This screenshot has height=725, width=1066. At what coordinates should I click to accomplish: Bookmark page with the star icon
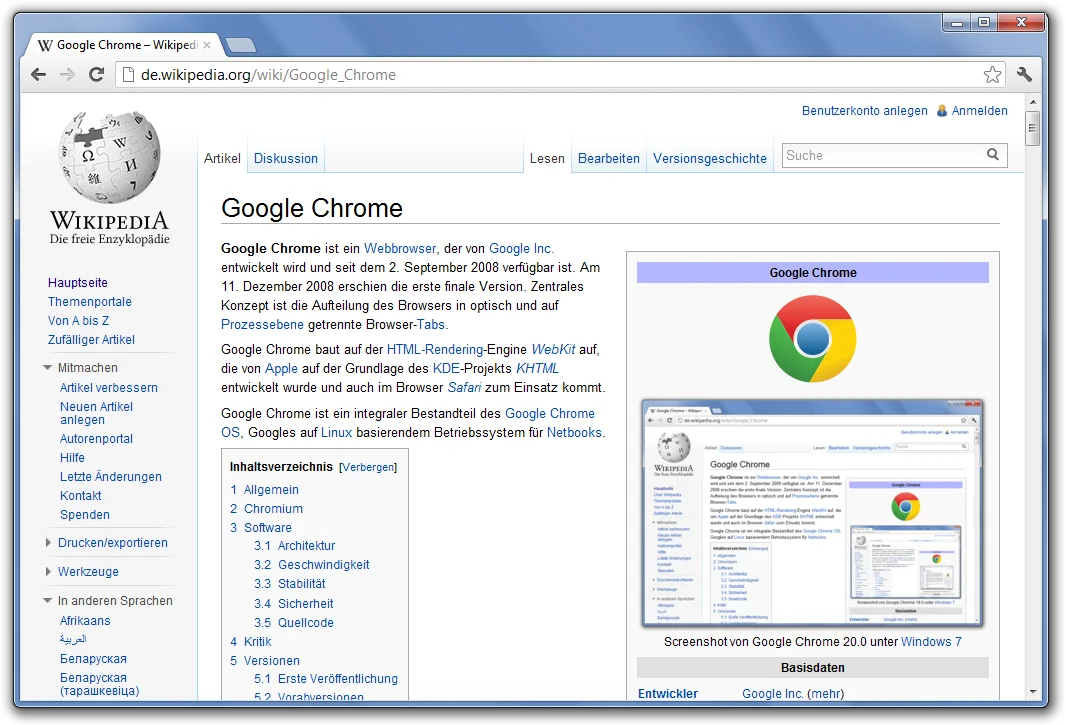click(x=992, y=75)
